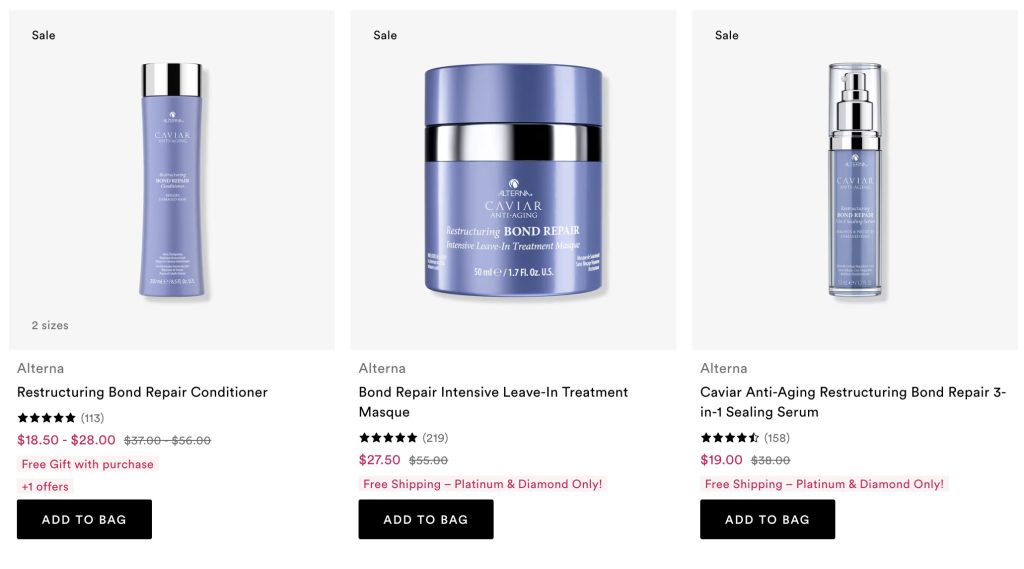This screenshot has width=1024, height=569.
Task: View the conditioner's five-star rating
Action: (46, 417)
